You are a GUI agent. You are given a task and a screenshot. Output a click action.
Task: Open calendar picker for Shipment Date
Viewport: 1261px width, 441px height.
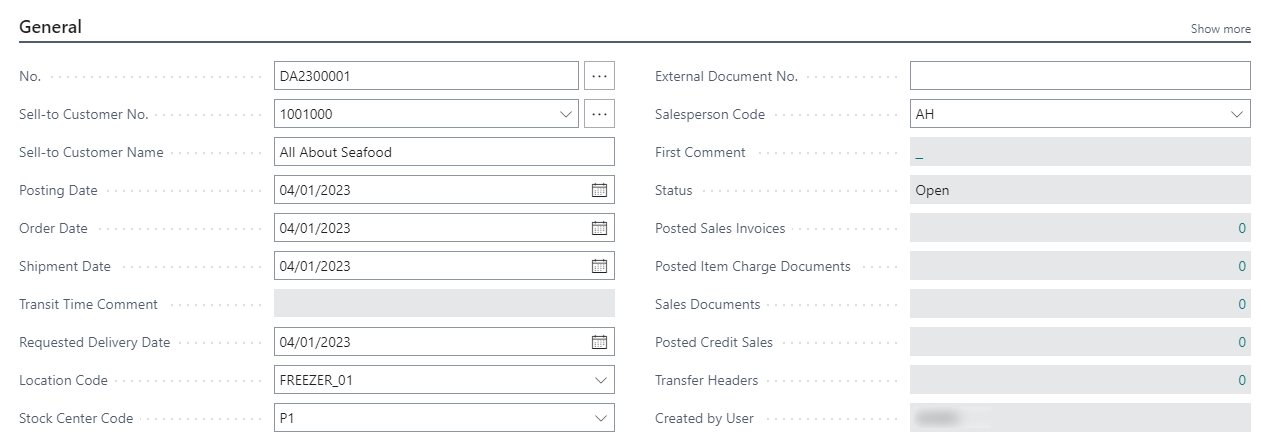pyautogui.click(x=599, y=266)
